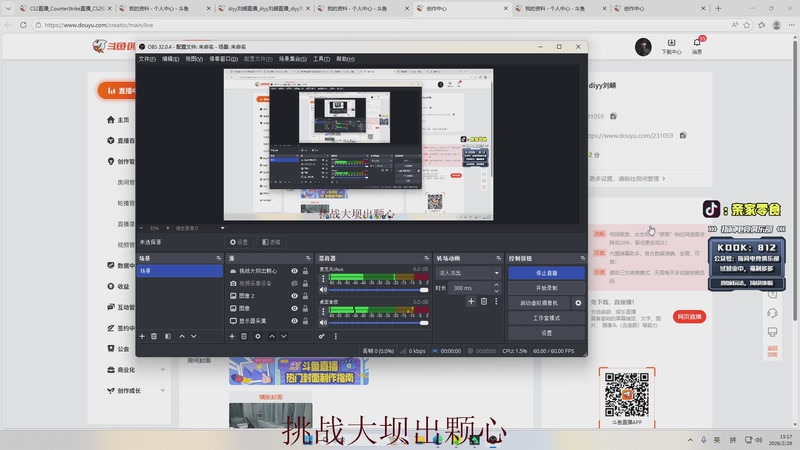Hide the 挑战大坝出颗心 source
Image resolution: width=800 pixels, height=450 pixels.
pos(294,271)
